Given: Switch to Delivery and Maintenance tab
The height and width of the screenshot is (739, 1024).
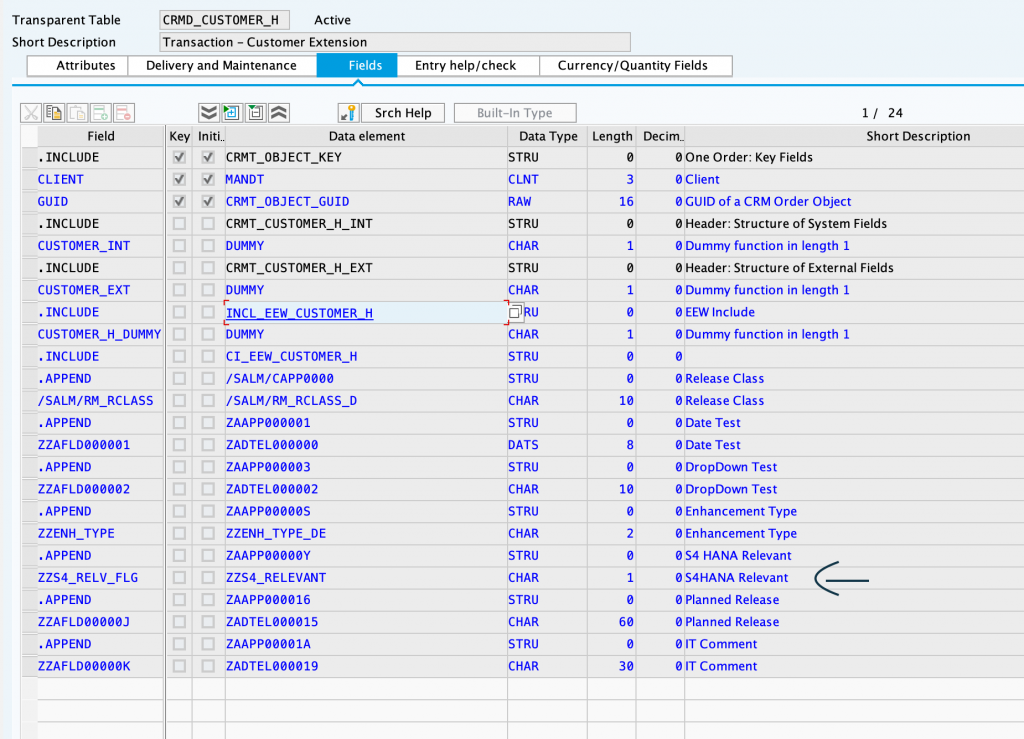Looking at the screenshot, I should (221, 65).
